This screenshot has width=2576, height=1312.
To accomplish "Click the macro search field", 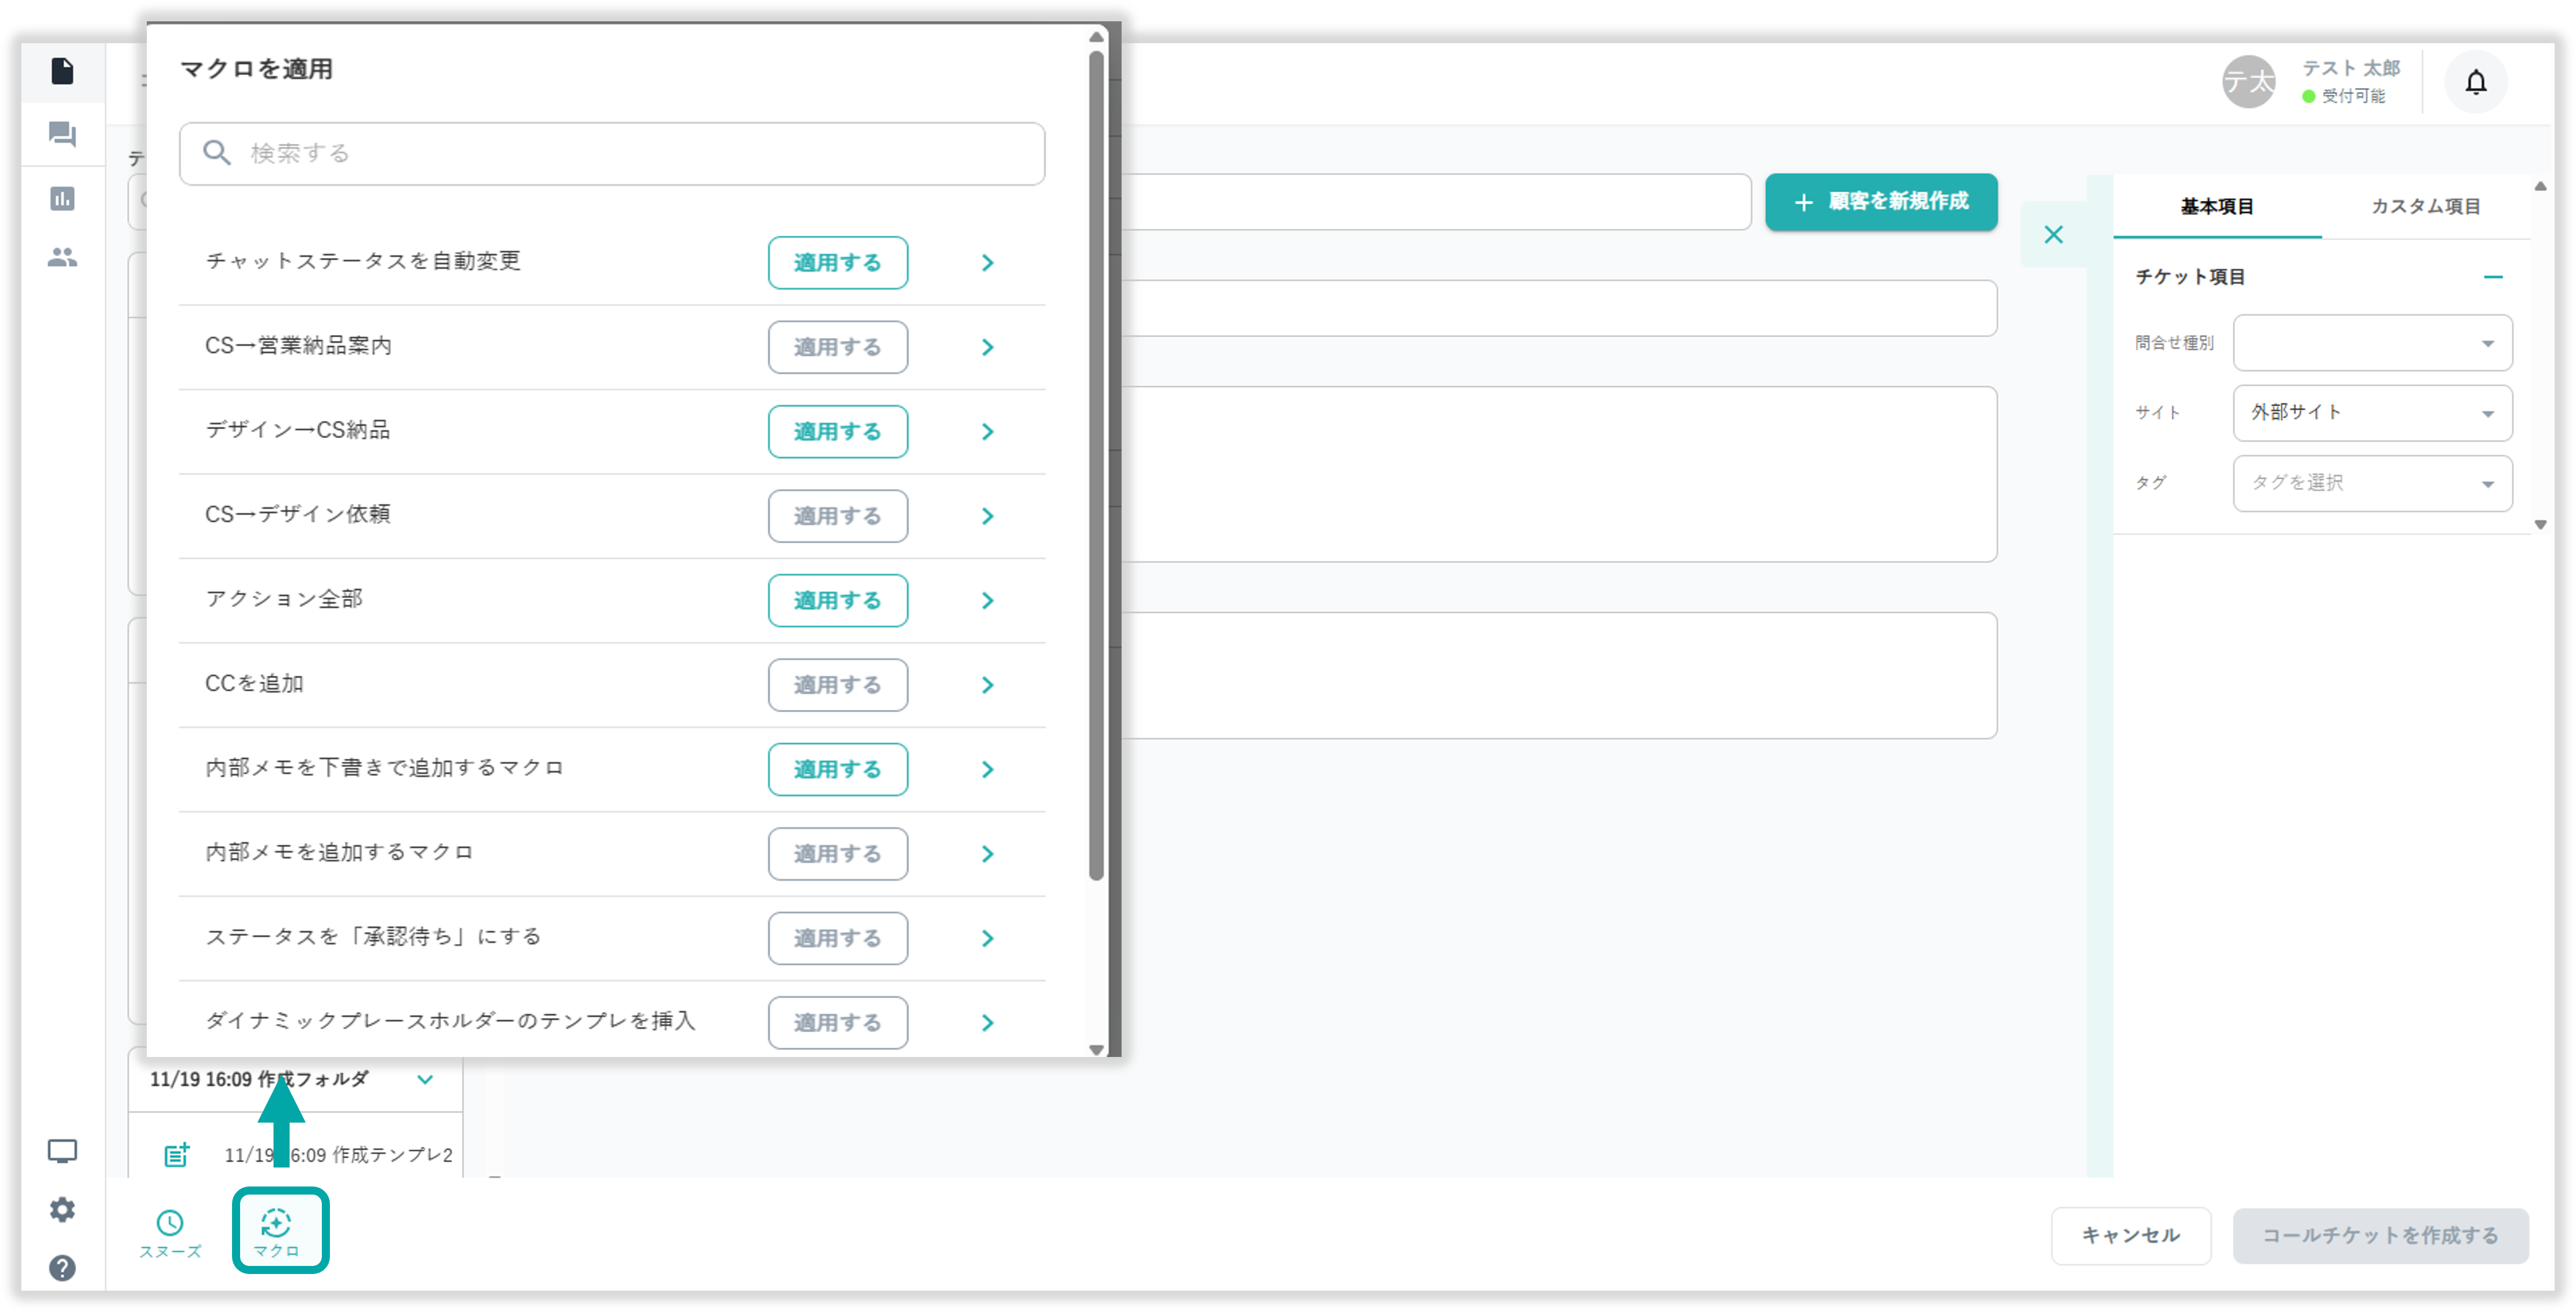I will pyautogui.click(x=612, y=153).
